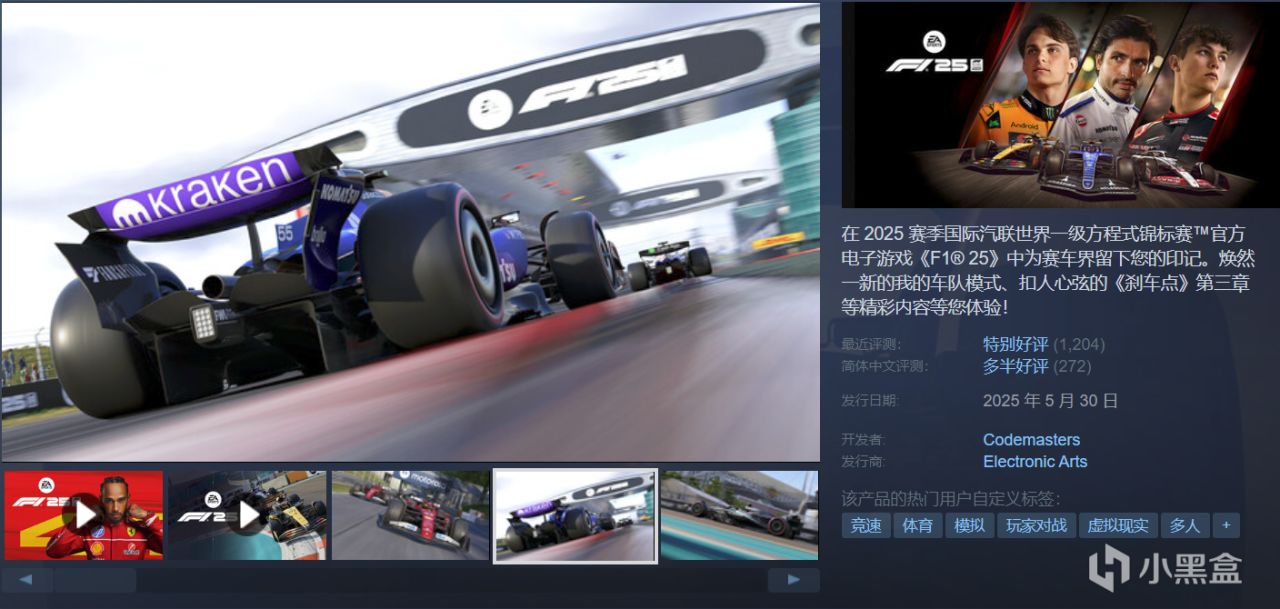Click the 最近评测 label
This screenshot has height=609, width=1280.
point(871,344)
